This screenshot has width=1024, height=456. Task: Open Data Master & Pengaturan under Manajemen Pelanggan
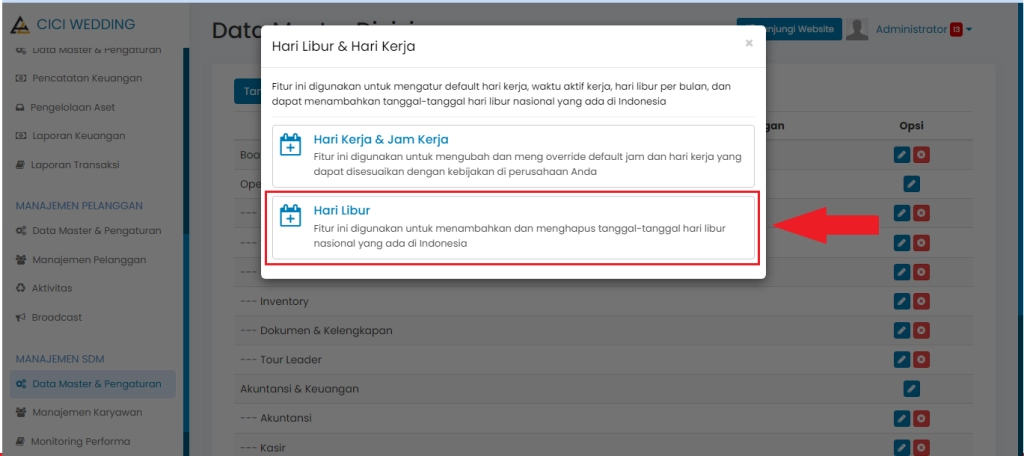click(x=88, y=231)
